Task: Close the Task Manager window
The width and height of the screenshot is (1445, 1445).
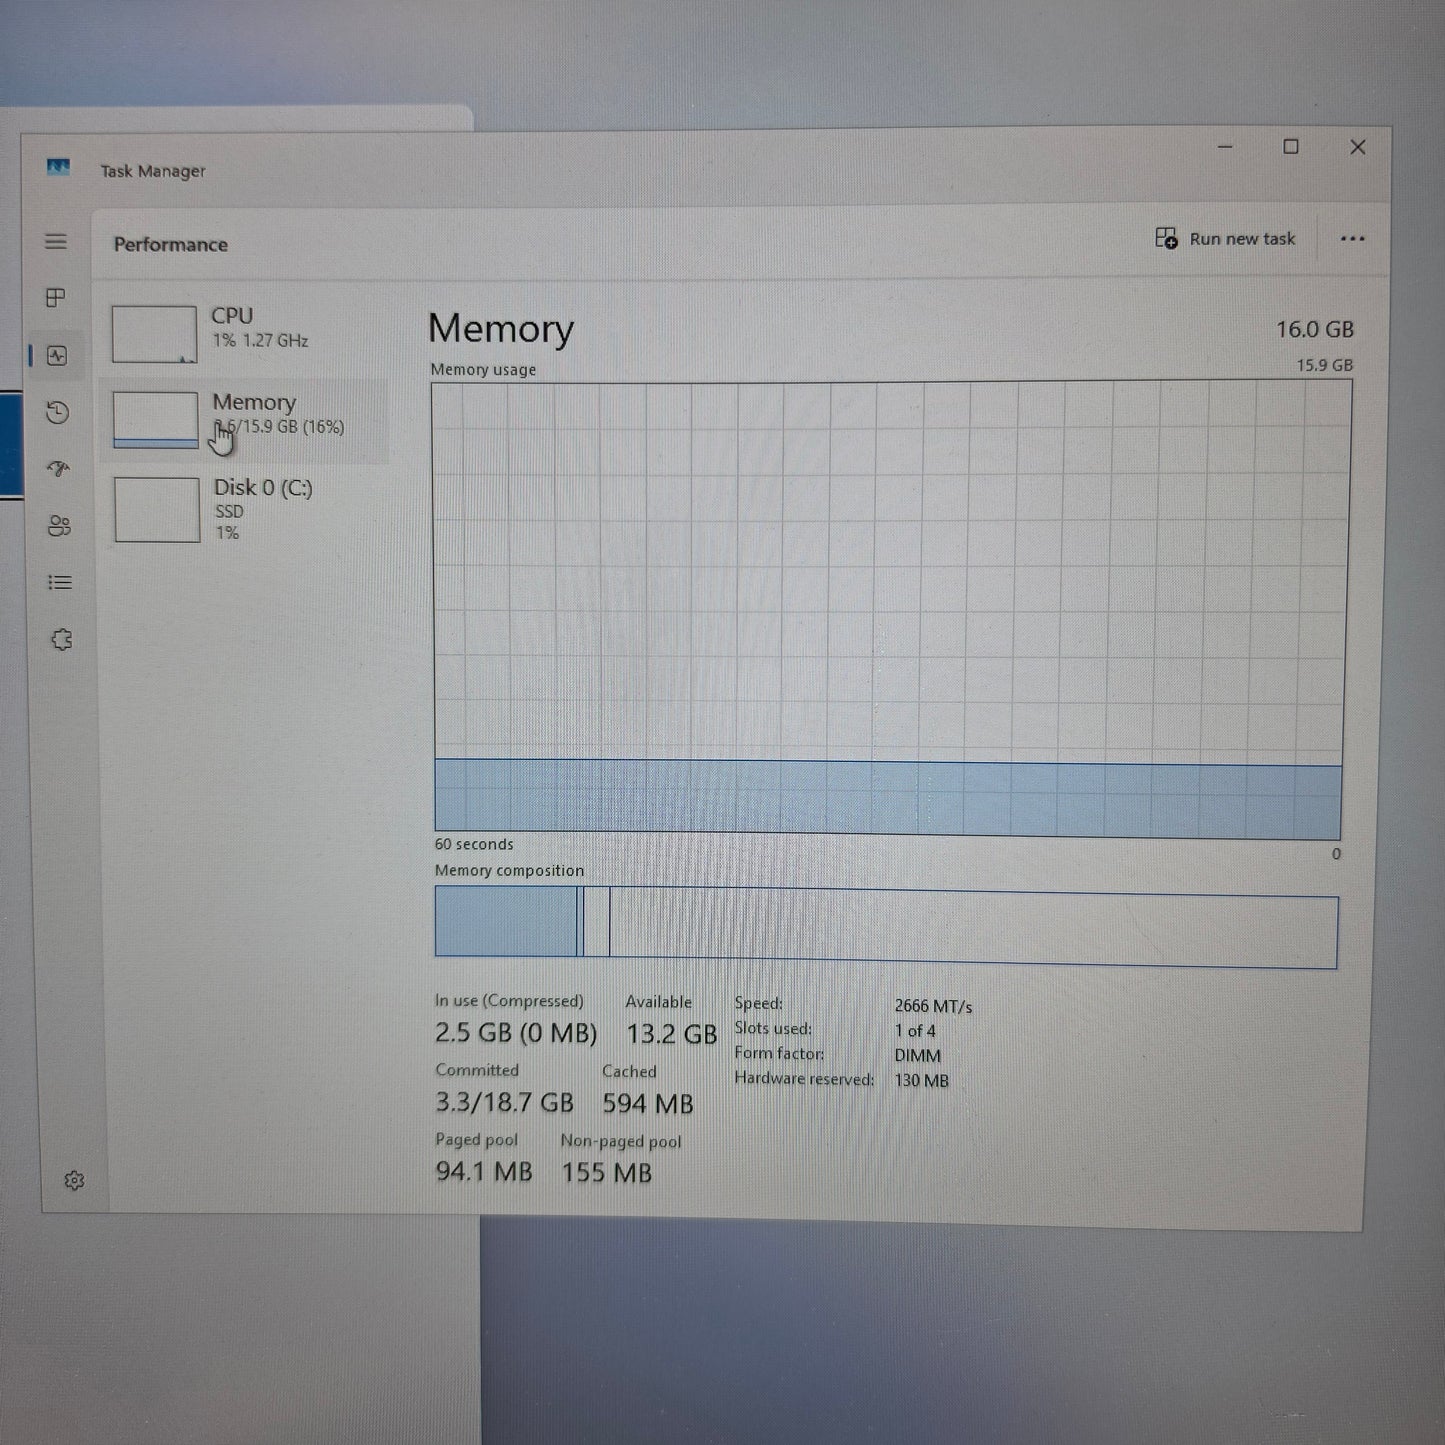Action: pyautogui.click(x=1357, y=147)
